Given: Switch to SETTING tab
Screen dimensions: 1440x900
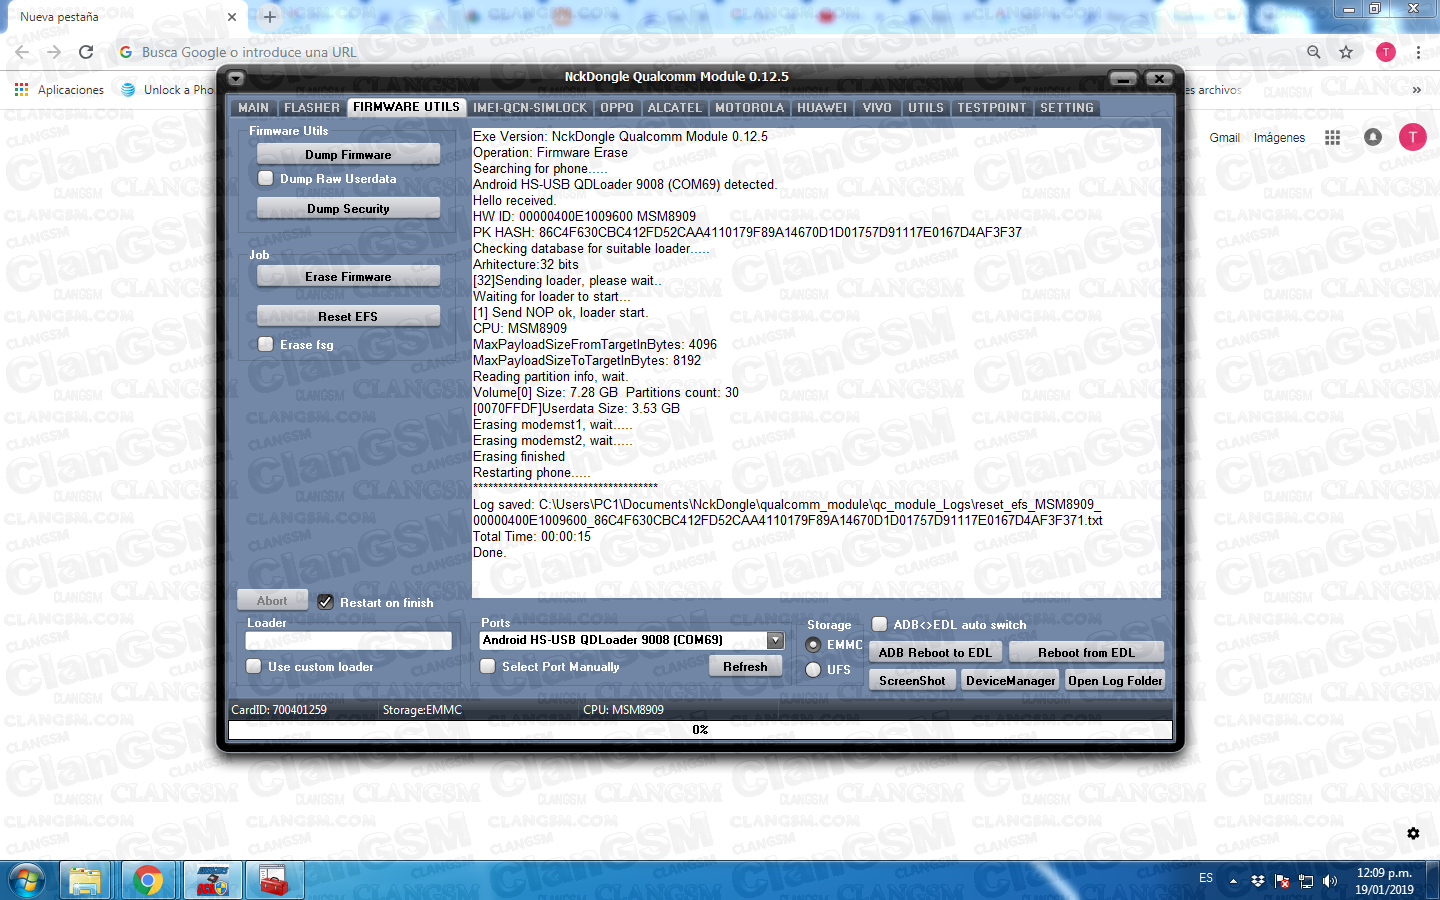Looking at the screenshot, I should point(1067,108).
